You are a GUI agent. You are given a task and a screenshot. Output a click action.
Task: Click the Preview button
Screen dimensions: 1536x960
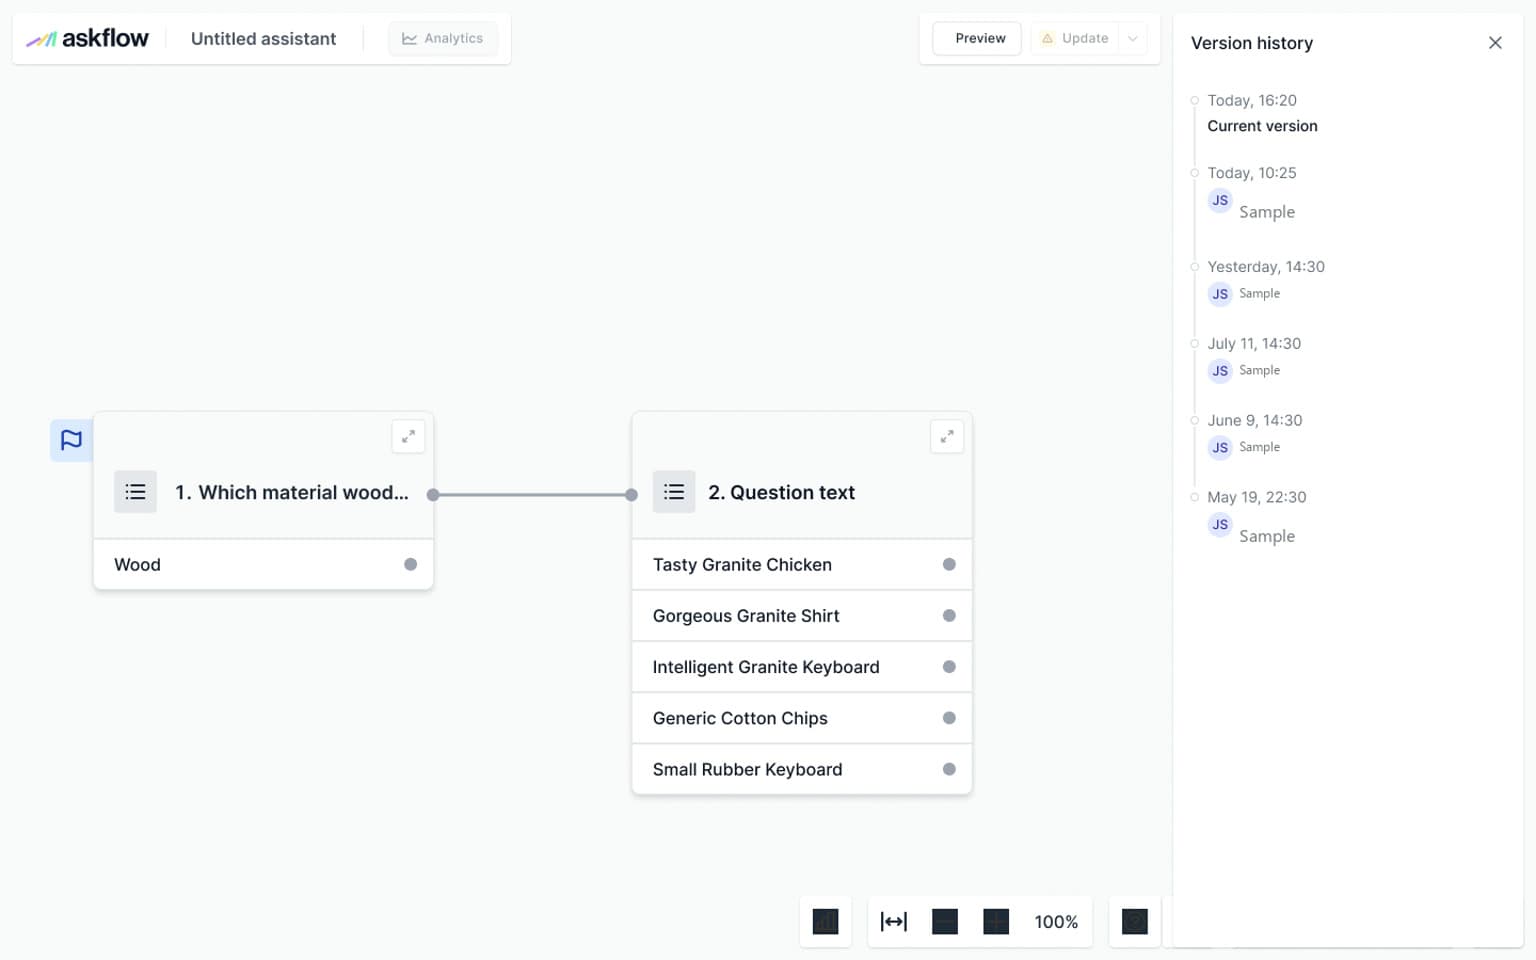click(977, 38)
